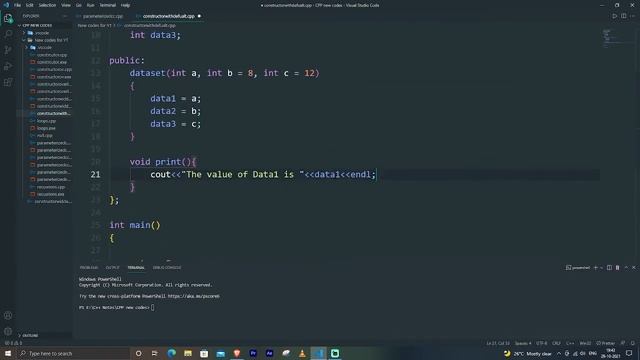Screen dimensions: 640x360
Task: Maximize the terminal panel size
Action: tap(626, 267)
